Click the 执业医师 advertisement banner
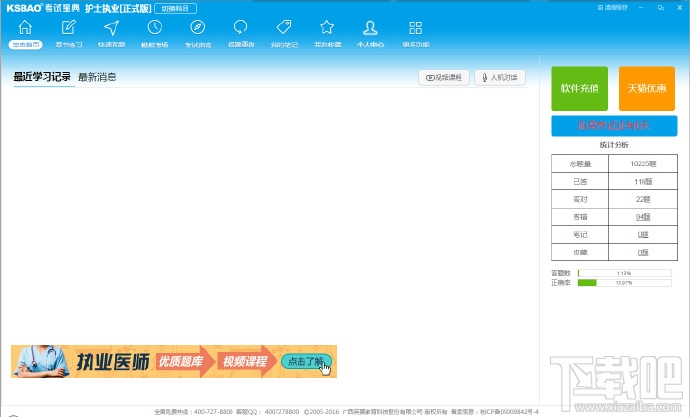 point(174,361)
